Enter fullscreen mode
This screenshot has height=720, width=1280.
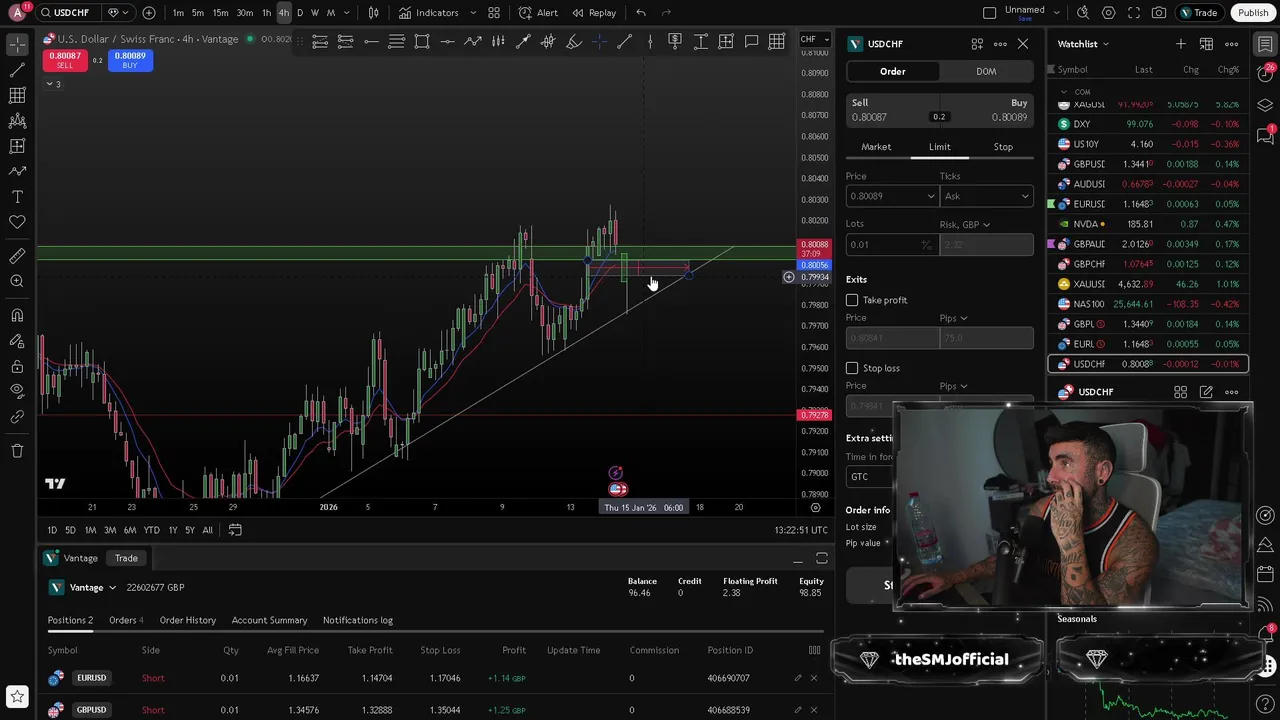(1133, 13)
